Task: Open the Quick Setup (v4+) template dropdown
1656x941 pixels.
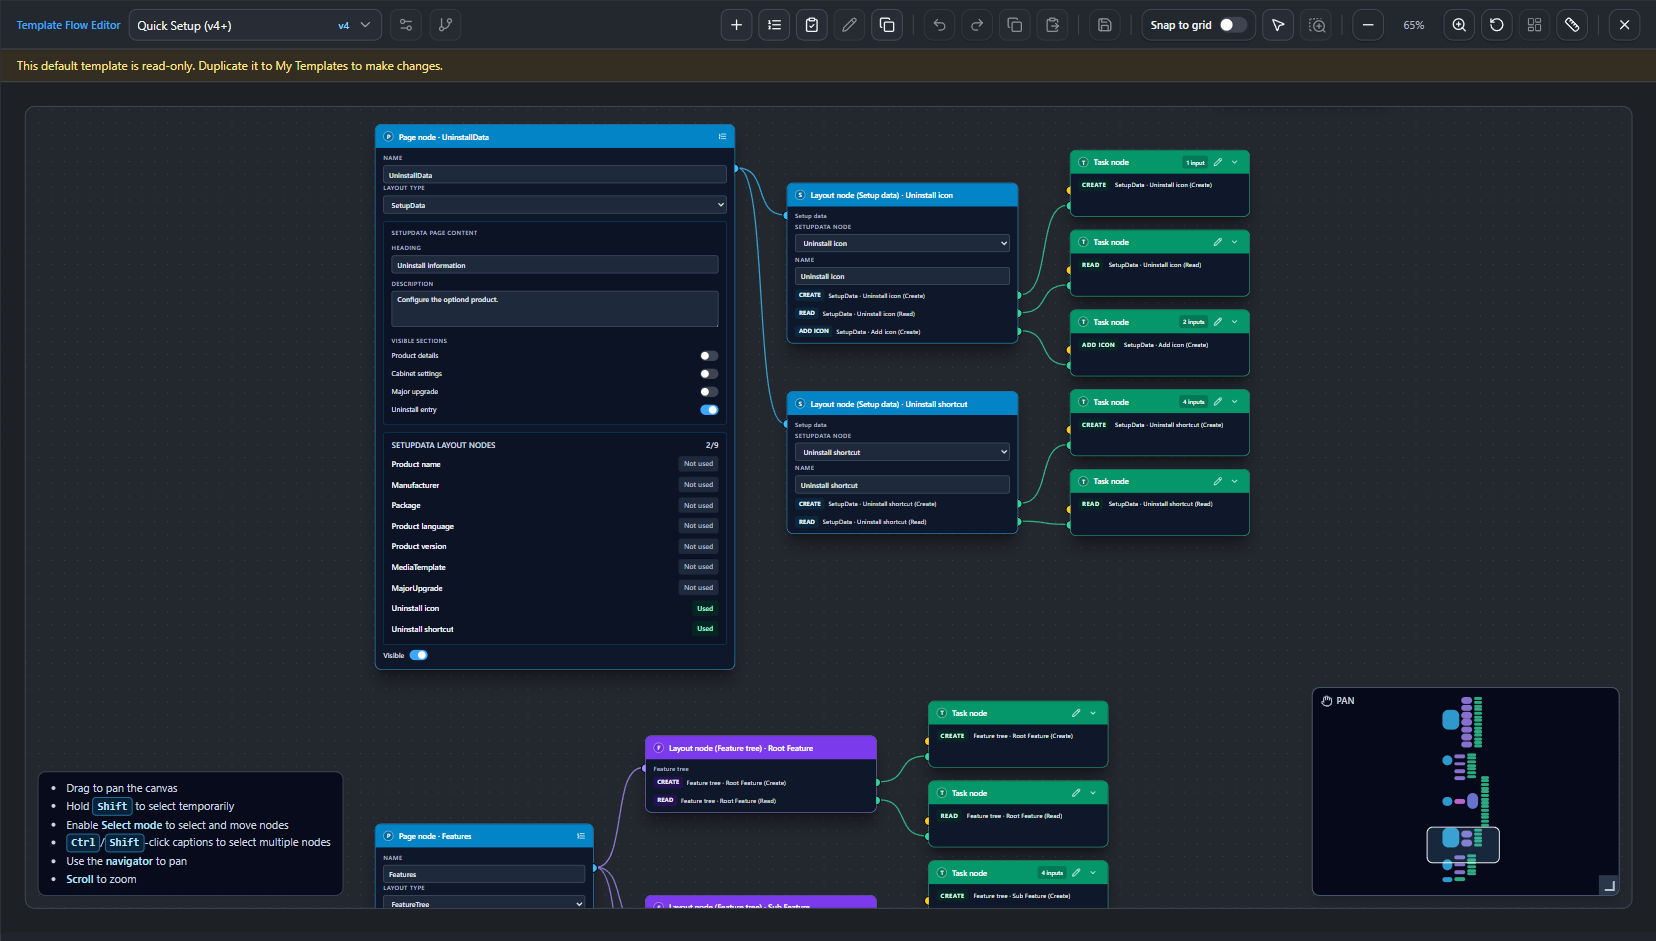Action: tap(255, 25)
